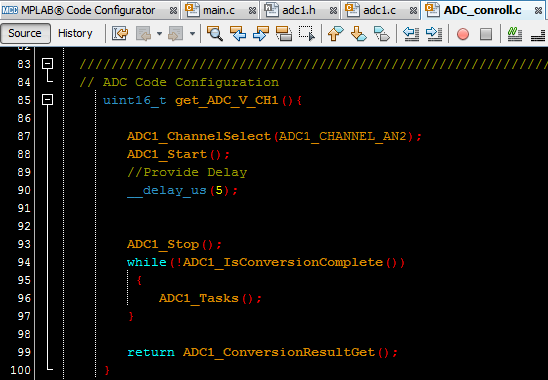Toggle Highlight Search icon

coord(284,34)
